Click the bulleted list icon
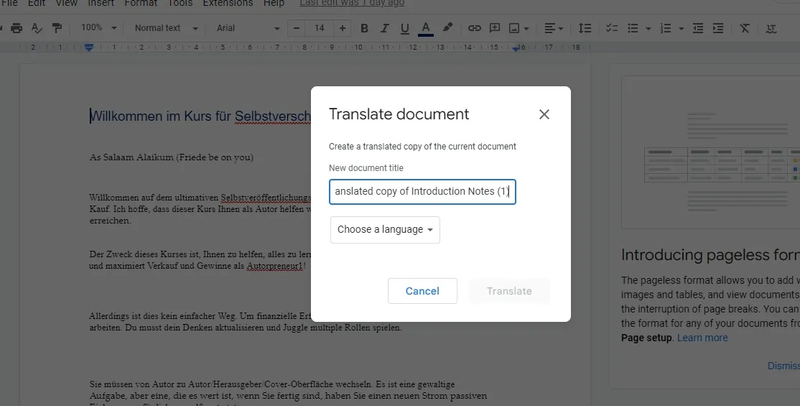Image resolution: width=800 pixels, height=406 pixels. click(x=633, y=28)
